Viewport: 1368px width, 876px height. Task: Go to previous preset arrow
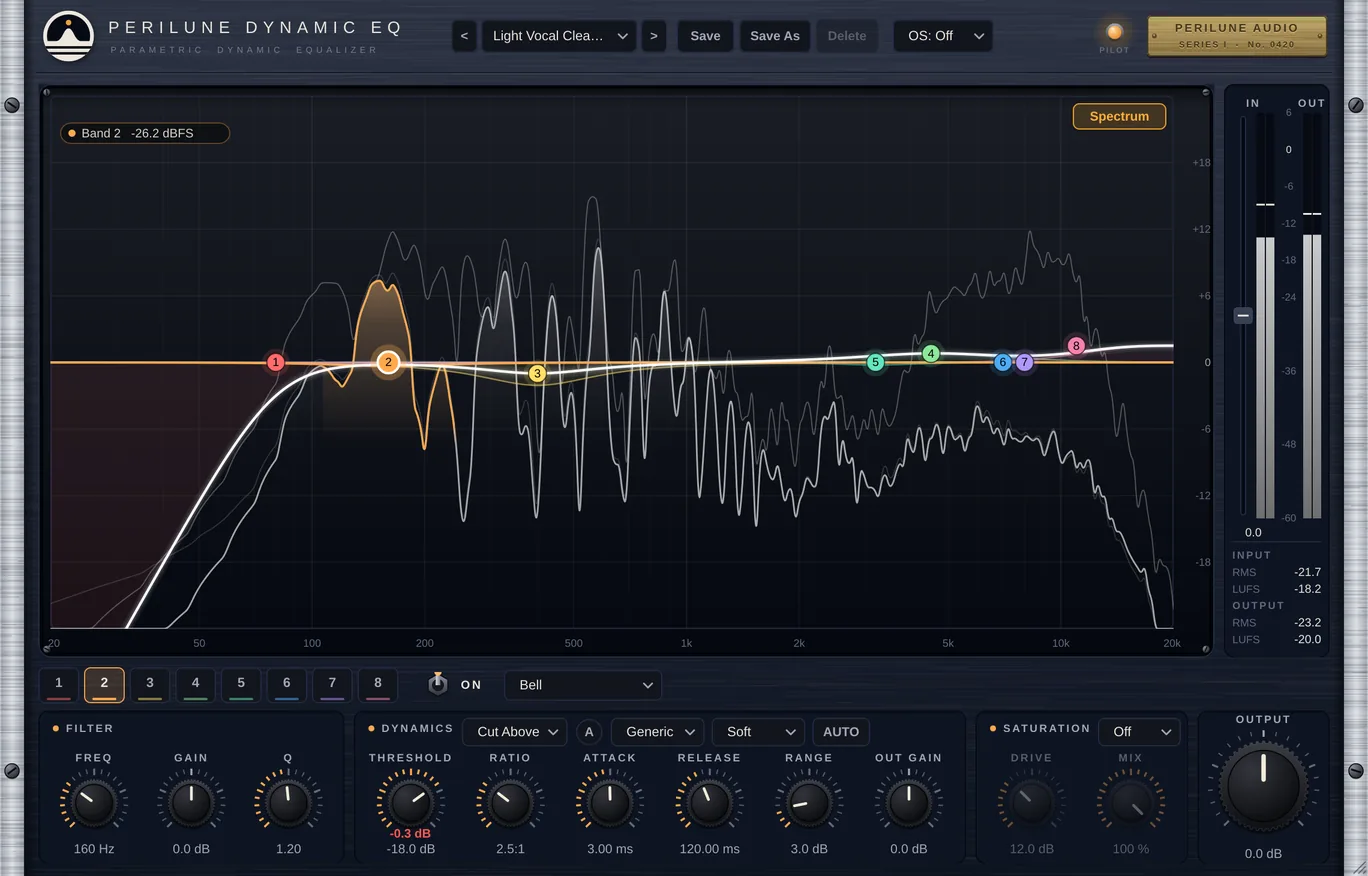click(x=463, y=36)
